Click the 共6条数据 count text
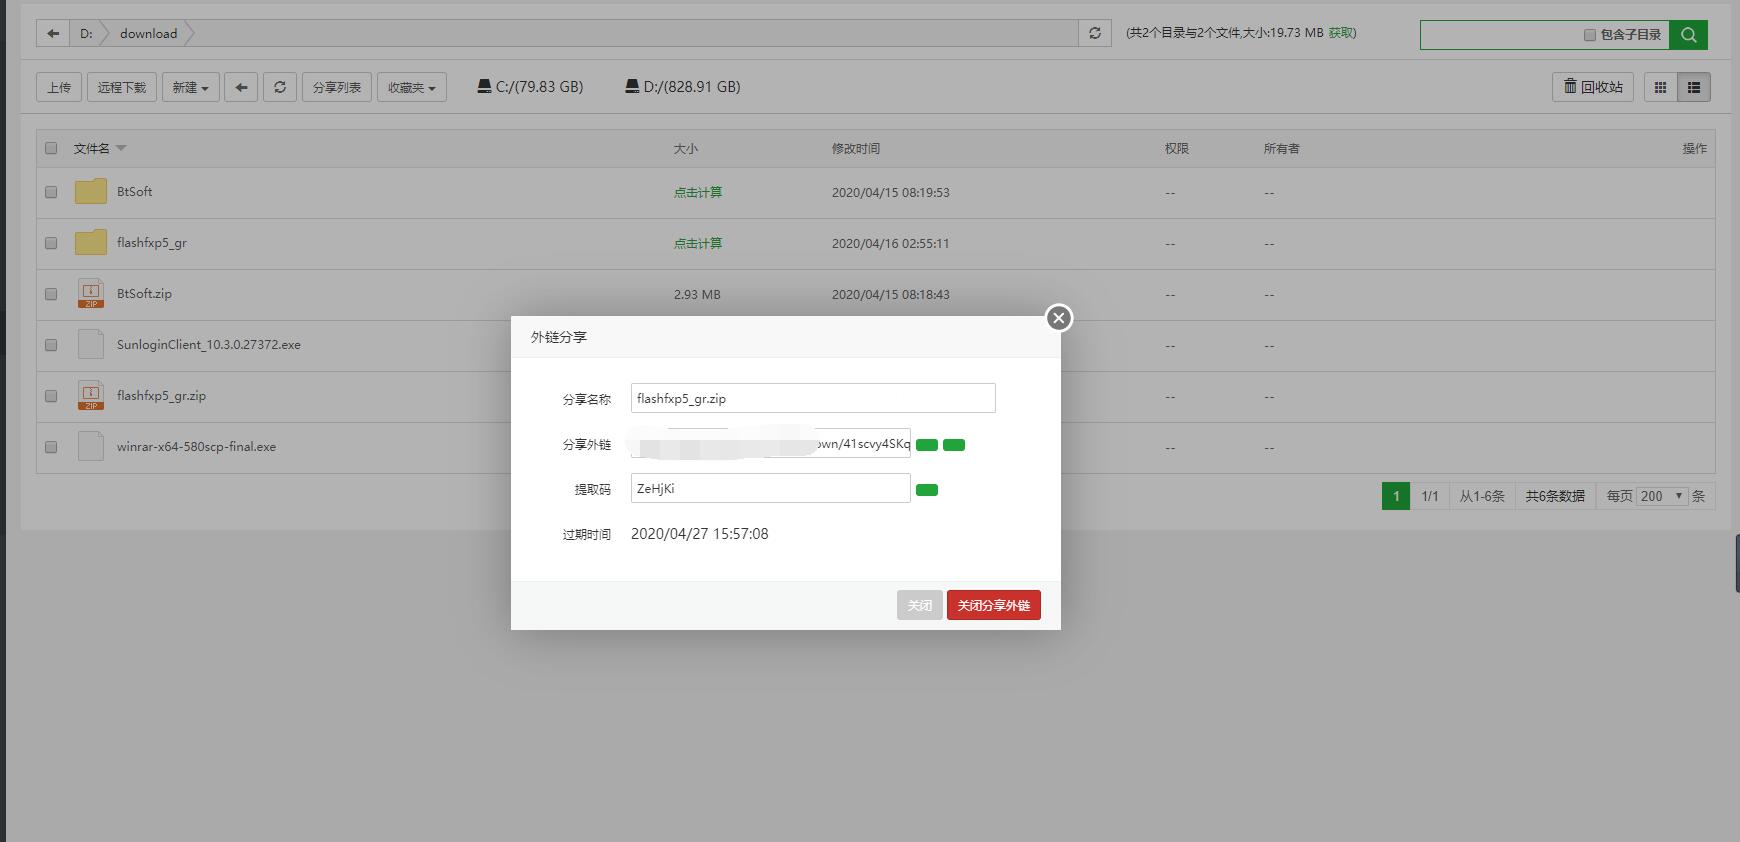1740x842 pixels. click(1555, 496)
